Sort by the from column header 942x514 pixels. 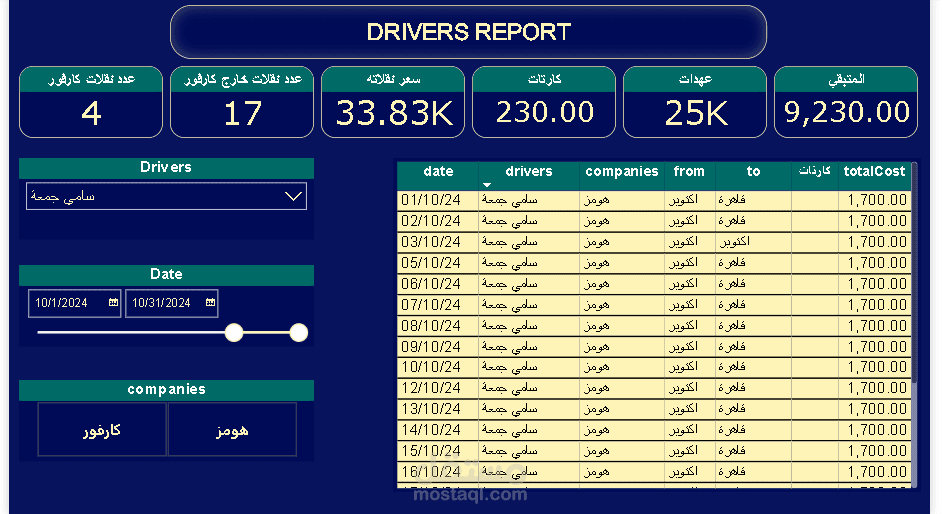pyautogui.click(x=688, y=172)
